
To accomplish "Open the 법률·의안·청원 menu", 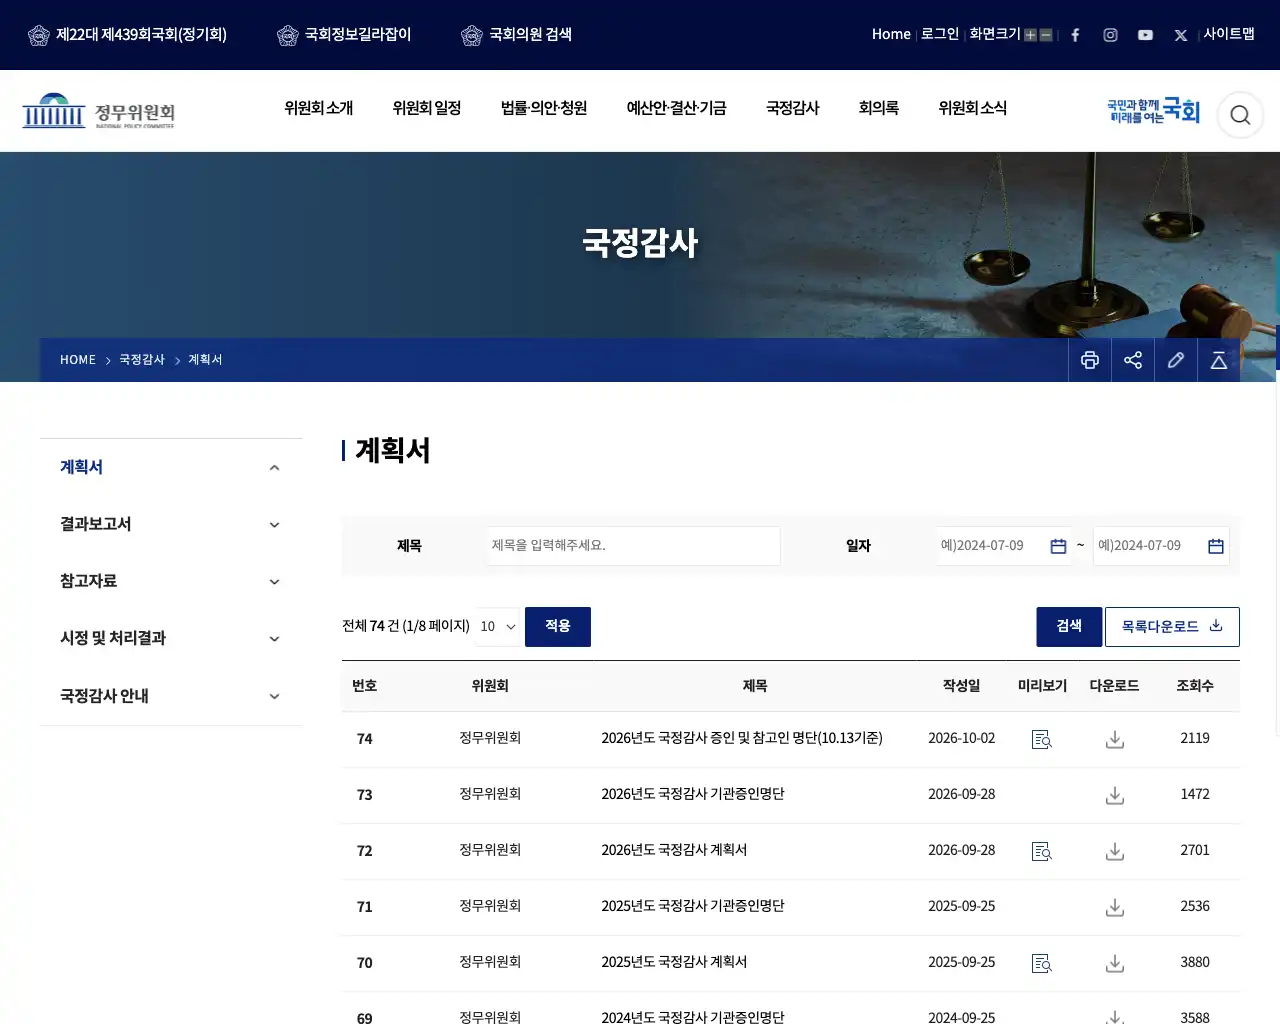I will pyautogui.click(x=544, y=108).
